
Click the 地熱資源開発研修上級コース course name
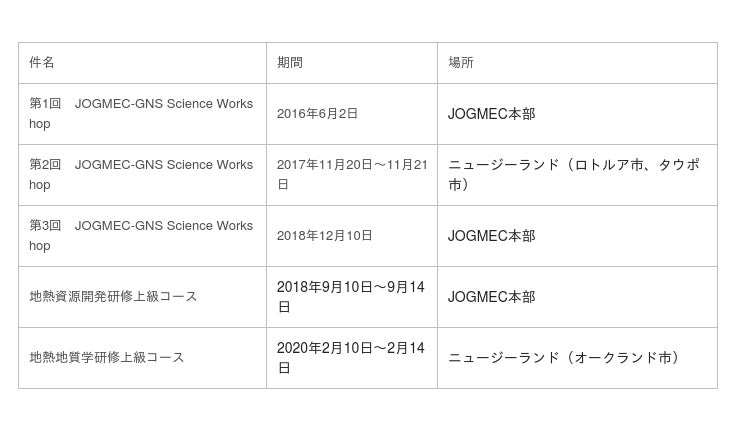(x=113, y=297)
